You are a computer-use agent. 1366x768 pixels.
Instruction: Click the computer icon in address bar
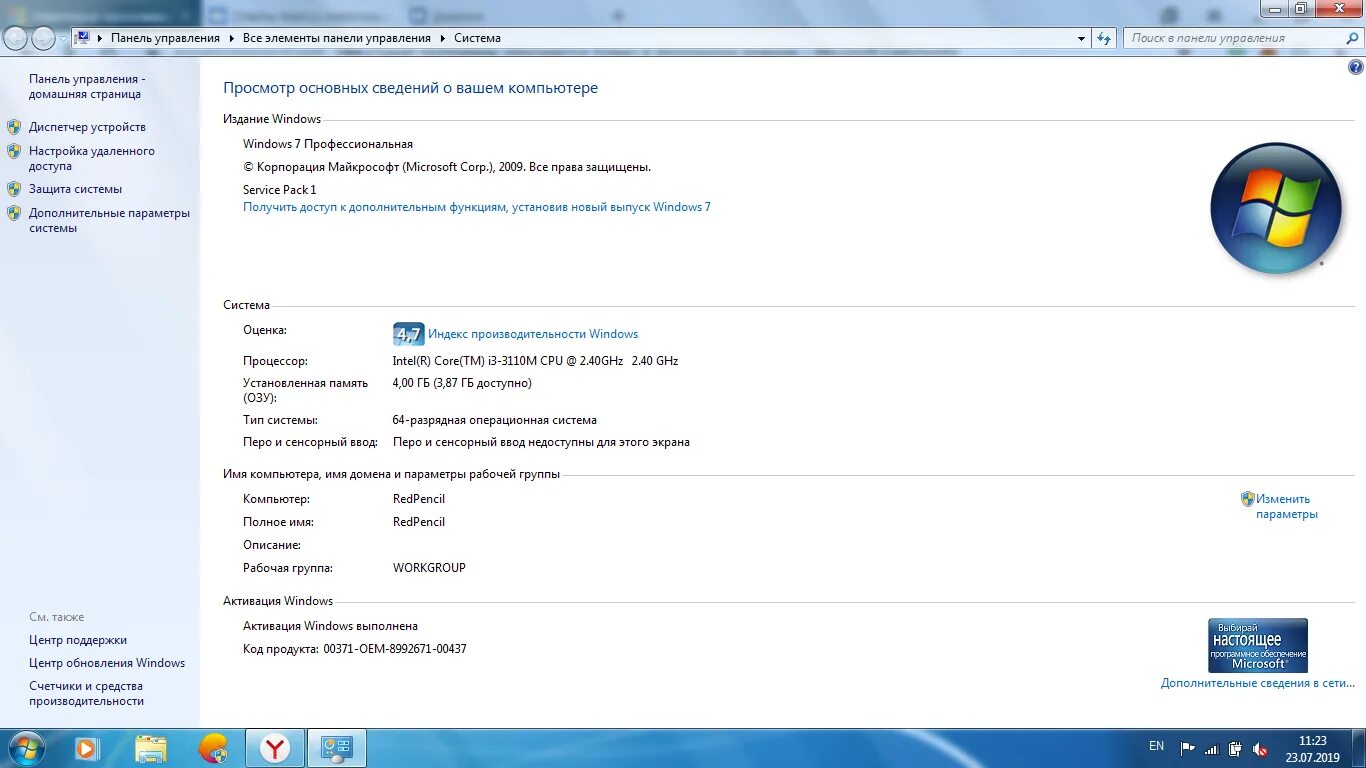83,38
